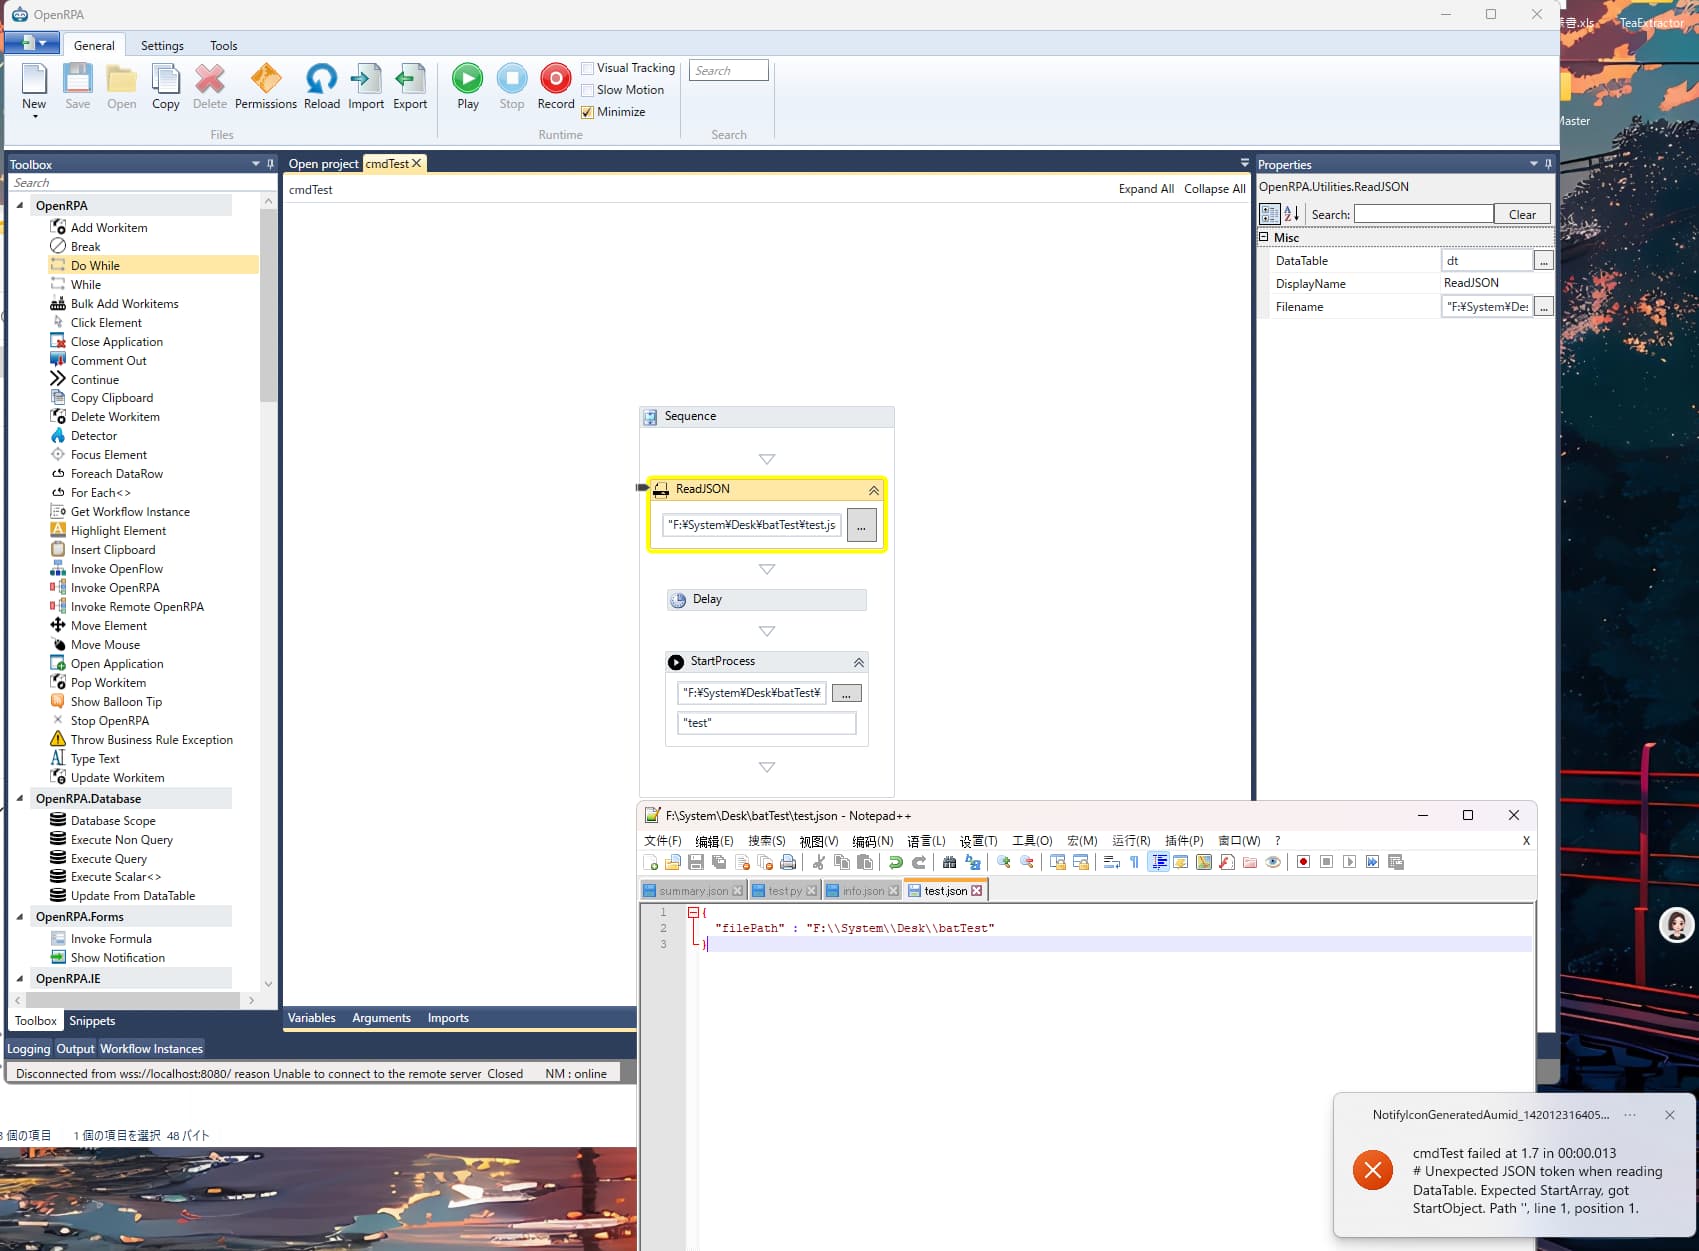Collapse the OpenRPA.Database toolbox group
1699x1251 pixels.
[x=20, y=798]
